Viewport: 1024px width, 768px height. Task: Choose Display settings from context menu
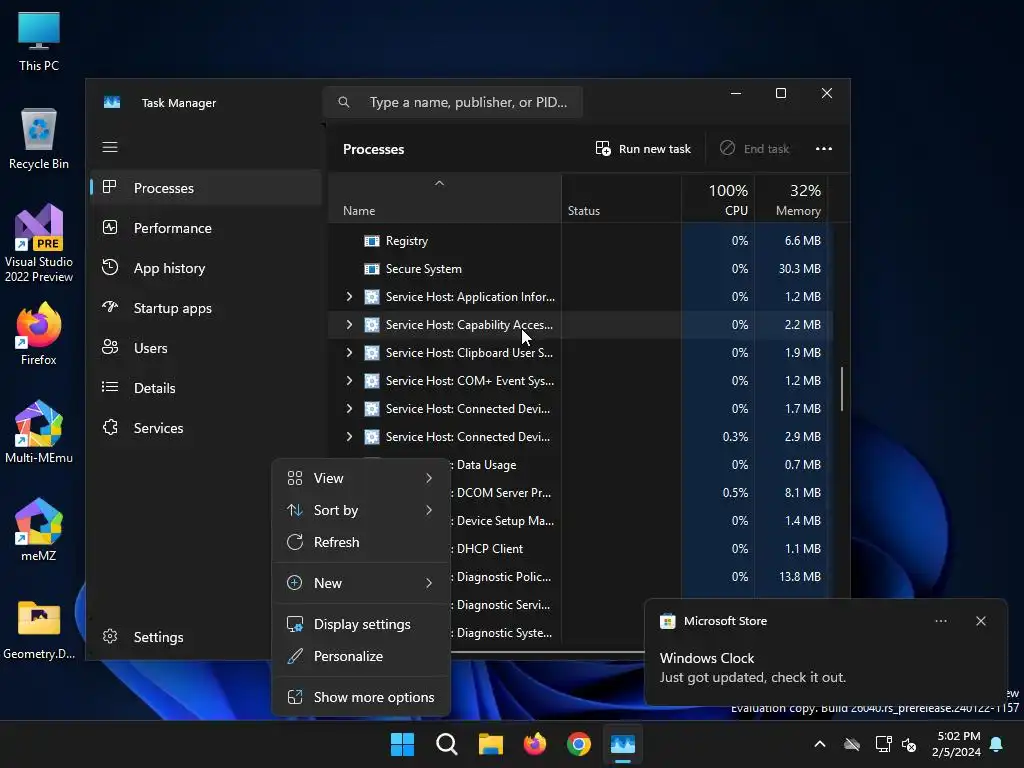coord(361,624)
